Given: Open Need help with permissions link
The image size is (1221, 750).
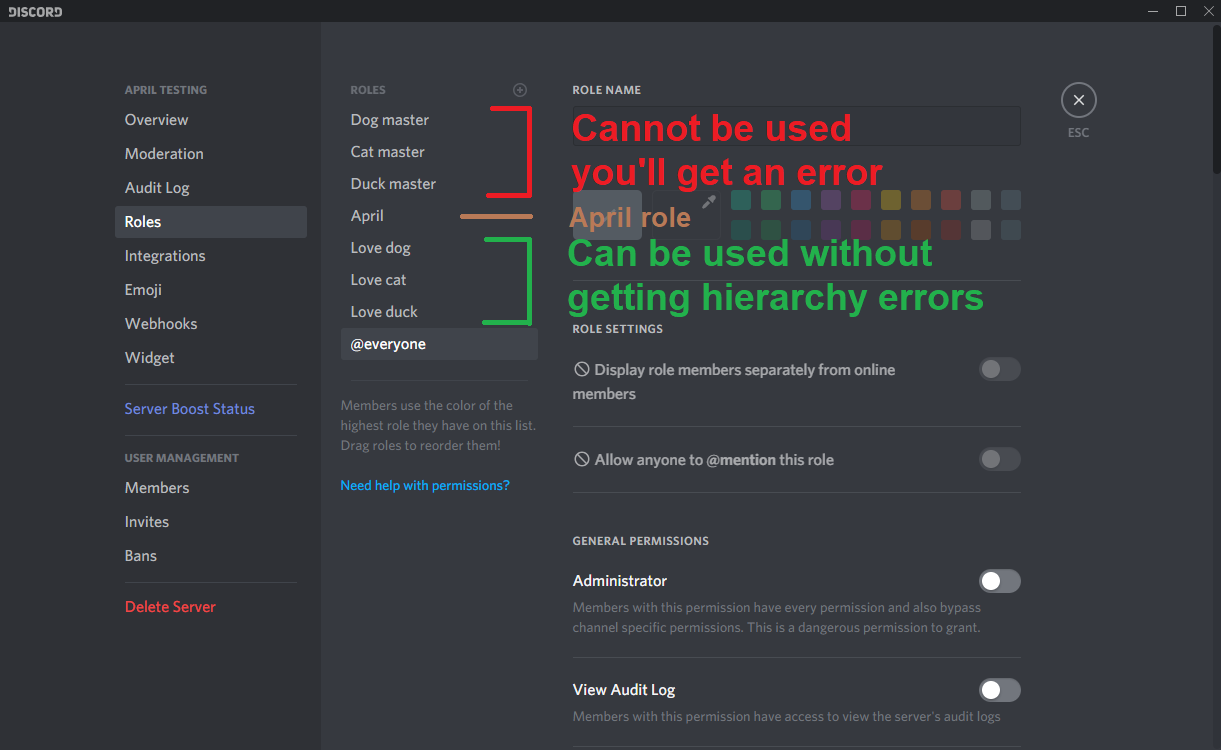Looking at the screenshot, I should click(425, 485).
